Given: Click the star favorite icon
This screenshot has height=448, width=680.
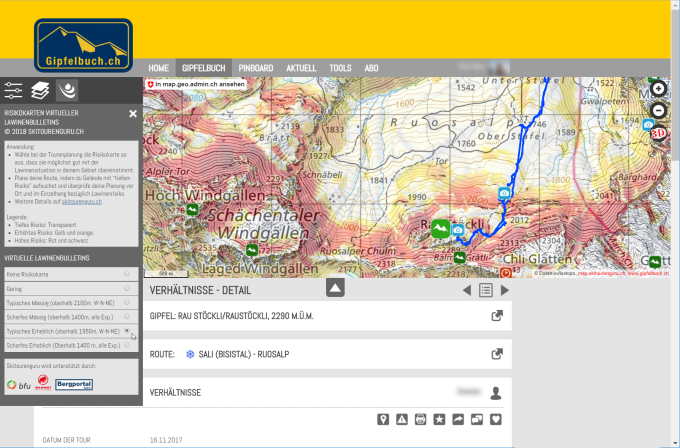Looking at the screenshot, I should click(x=439, y=419).
